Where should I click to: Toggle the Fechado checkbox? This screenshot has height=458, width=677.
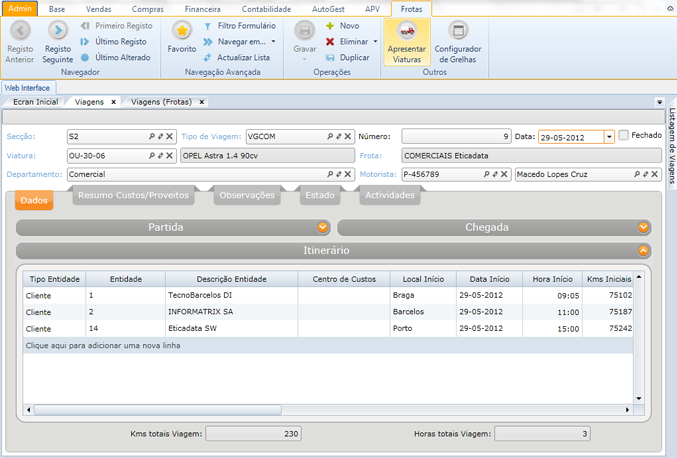[x=624, y=135]
